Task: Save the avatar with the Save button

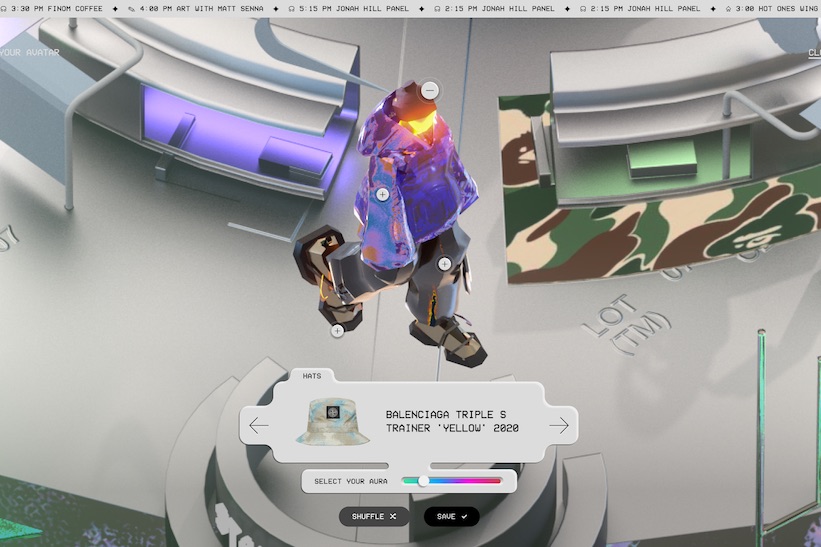Action: point(451,516)
